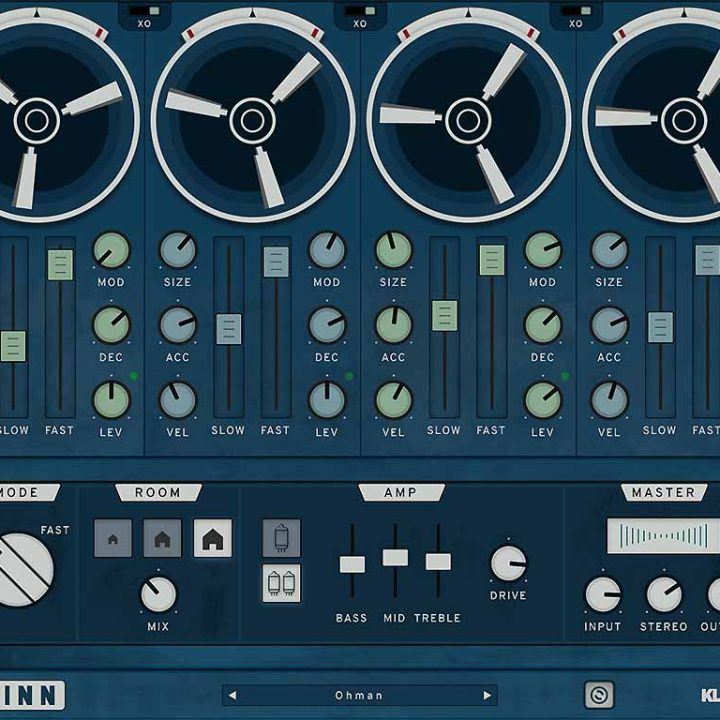Click the second panel FAST slider handle
Viewport: 720px width, 720px height.
[x=276, y=262]
